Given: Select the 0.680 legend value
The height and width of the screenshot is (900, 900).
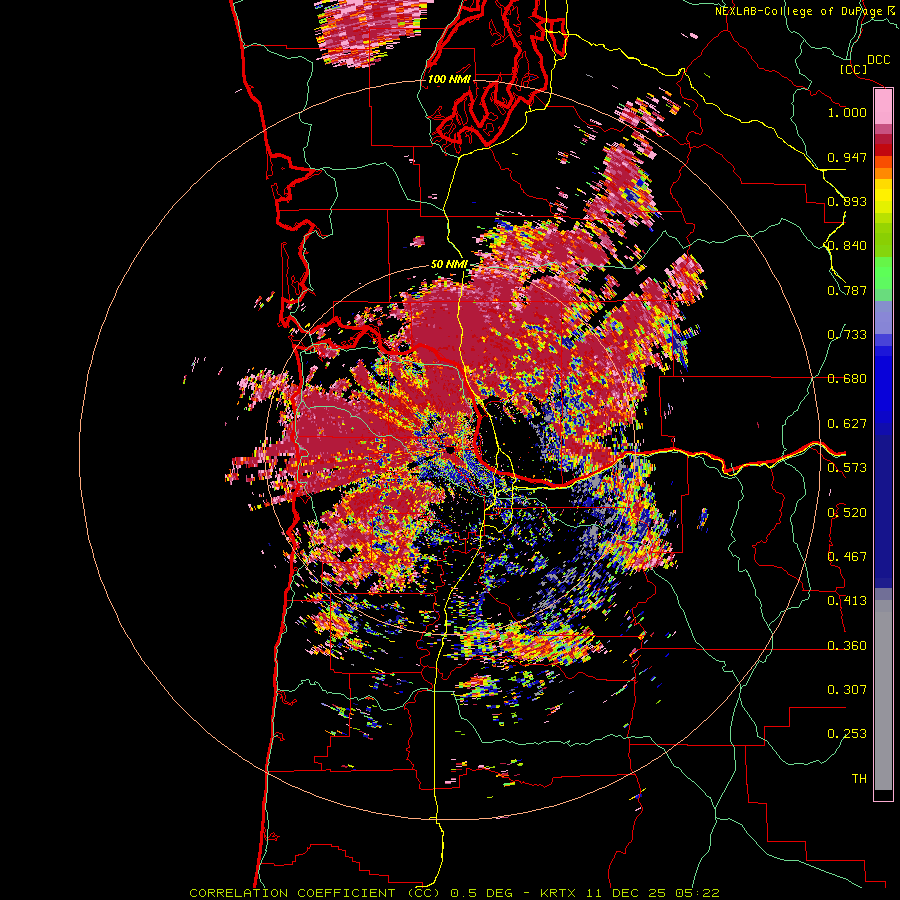Looking at the screenshot, I should (x=847, y=379).
